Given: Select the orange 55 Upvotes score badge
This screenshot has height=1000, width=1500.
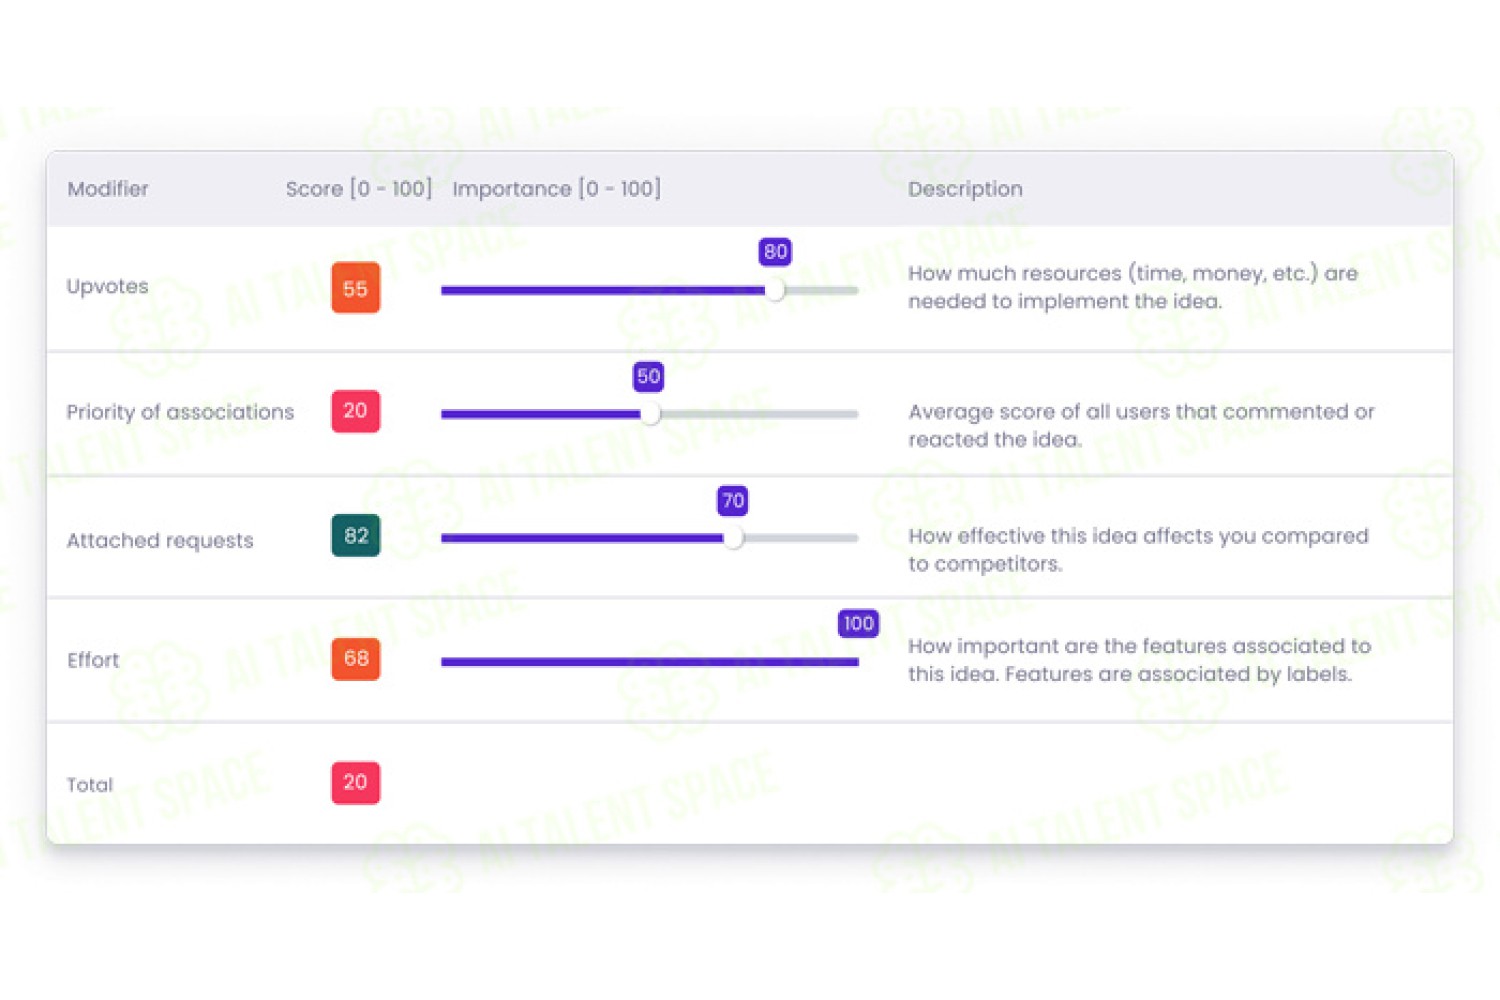Looking at the screenshot, I should [x=356, y=288].
